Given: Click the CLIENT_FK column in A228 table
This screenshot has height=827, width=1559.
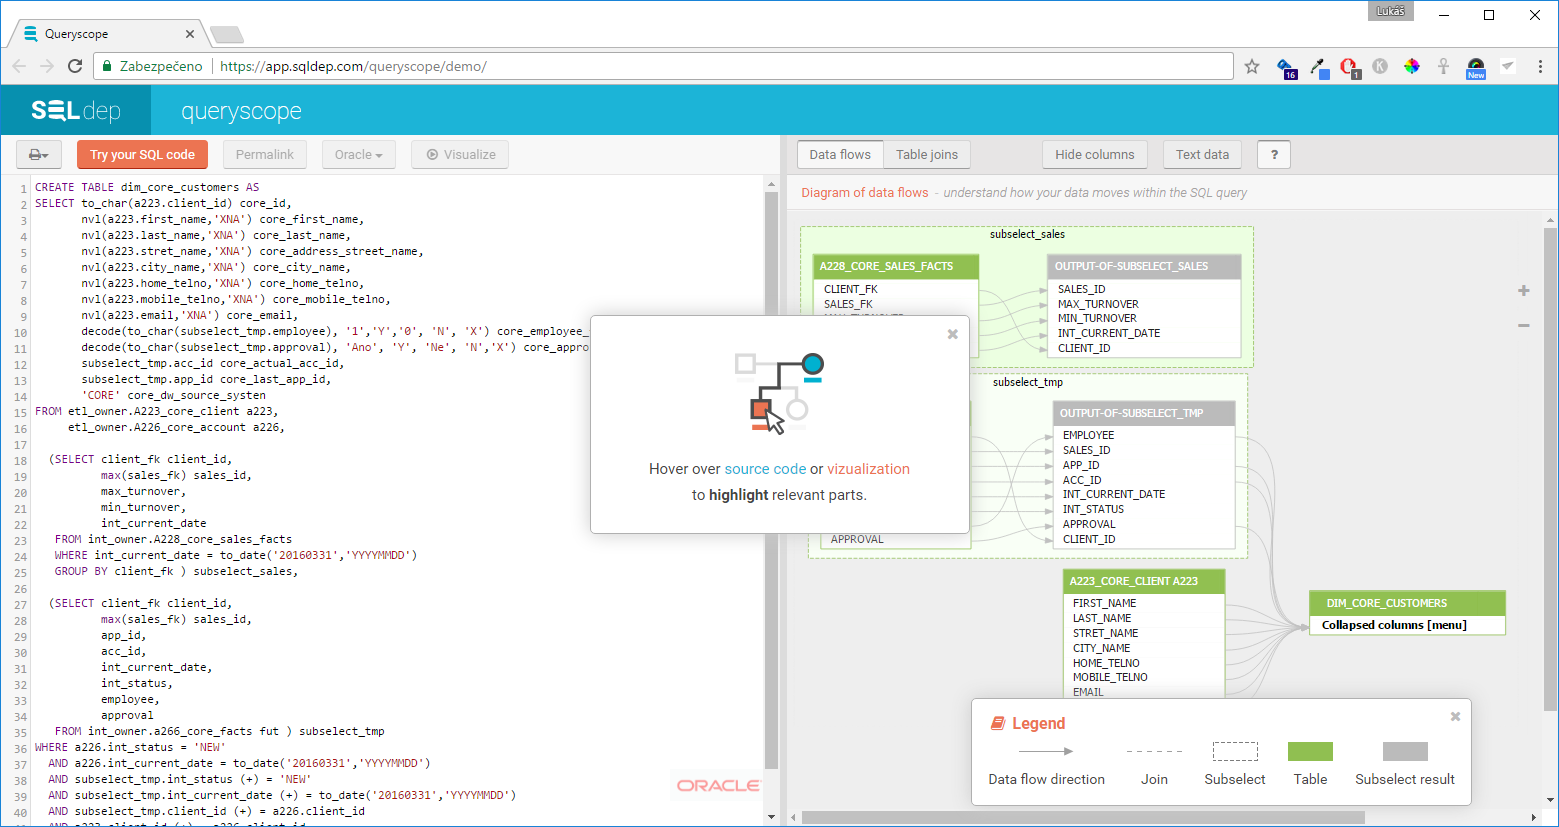Looking at the screenshot, I should pyautogui.click(x=851, y=289).
